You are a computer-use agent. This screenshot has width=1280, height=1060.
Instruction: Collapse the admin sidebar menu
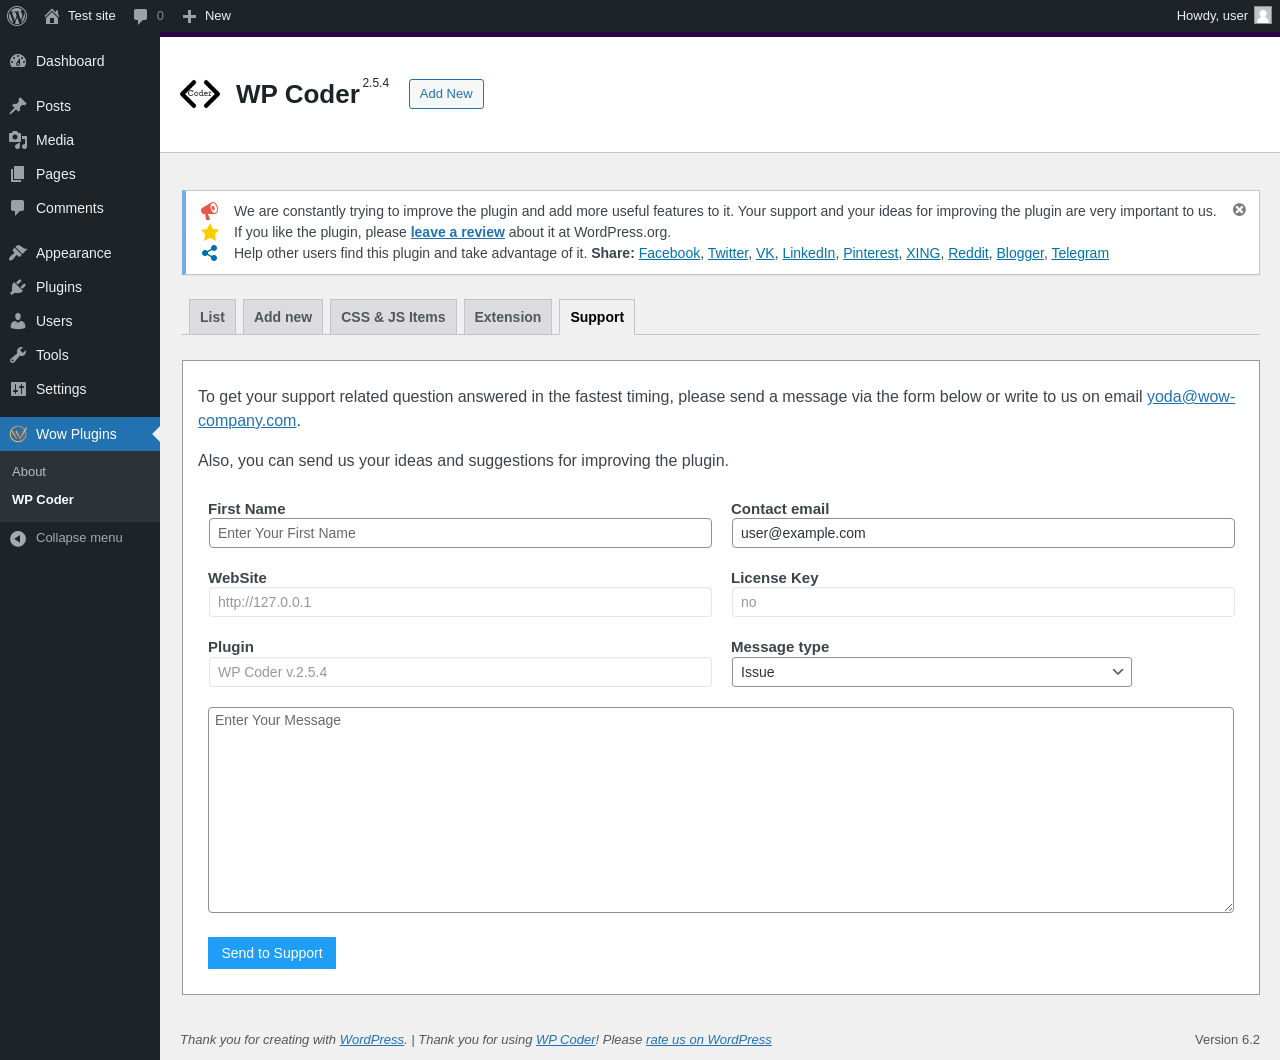[x=66, y=538]
